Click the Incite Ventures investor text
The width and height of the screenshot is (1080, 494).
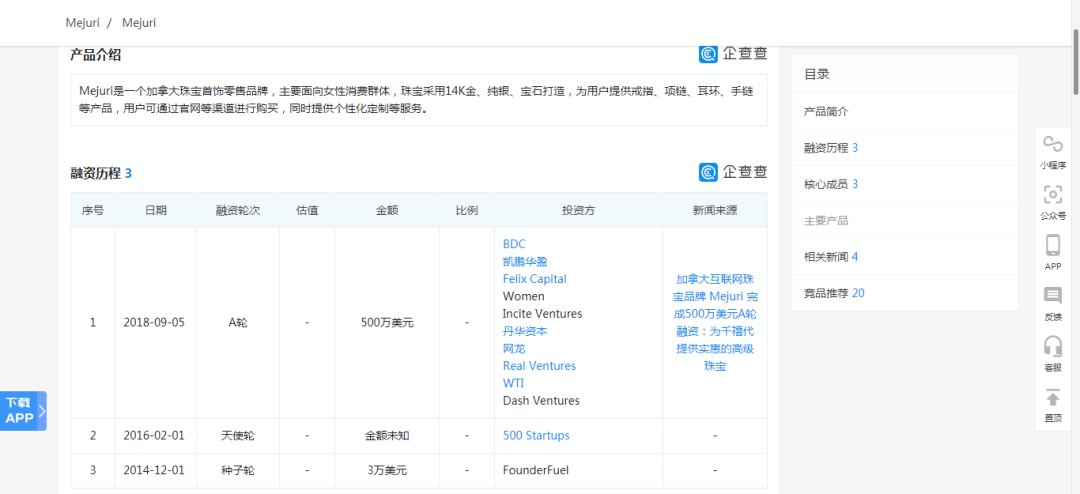542,313
